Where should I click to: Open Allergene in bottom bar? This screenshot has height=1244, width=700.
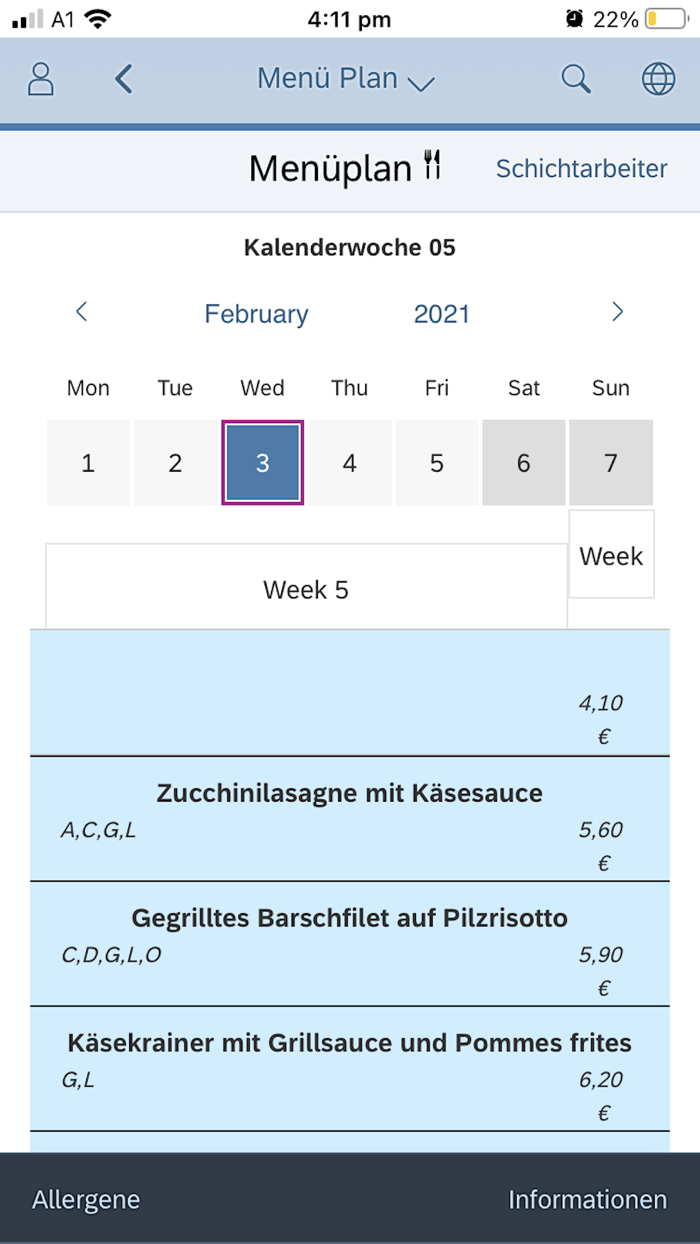pos(86,1199)
